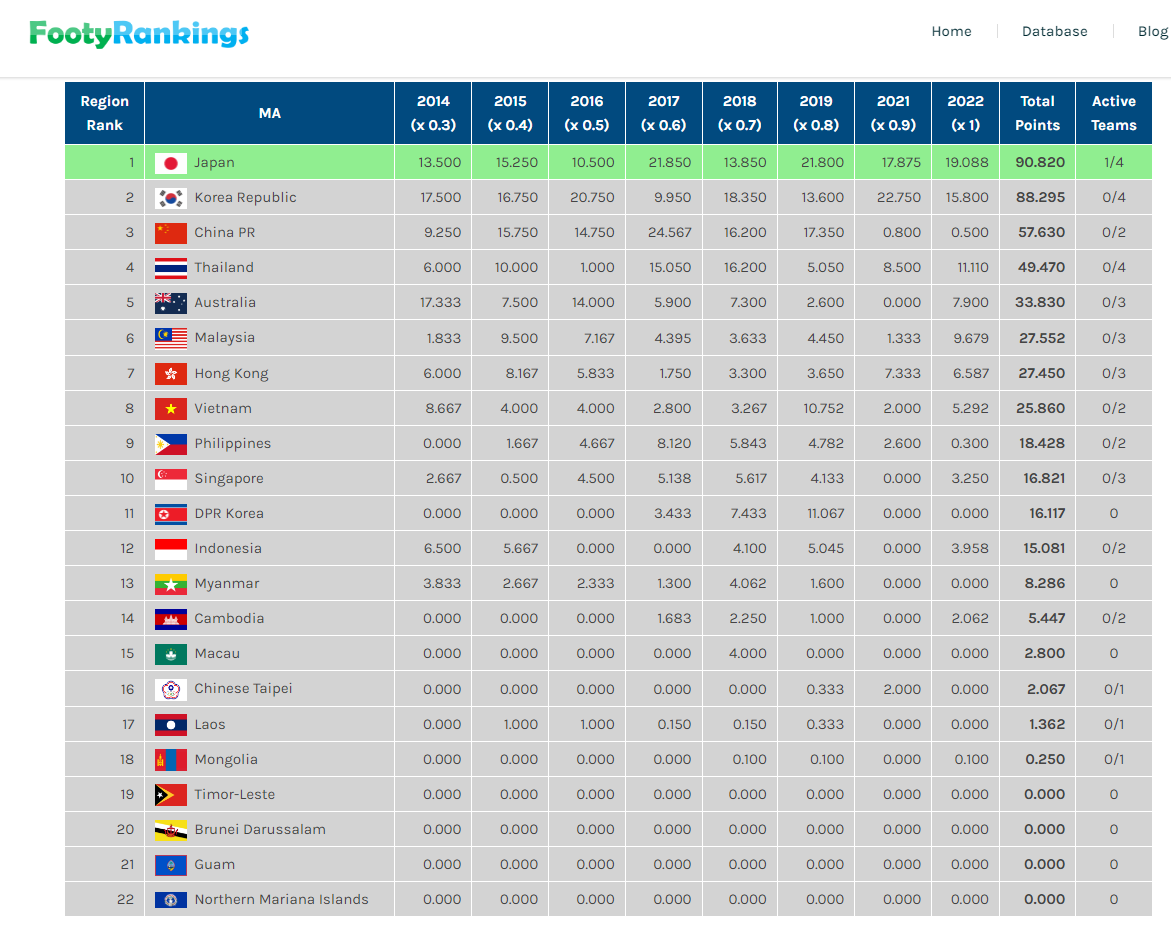Click the Brunei Darussalam flag icon

click(170, 830)
